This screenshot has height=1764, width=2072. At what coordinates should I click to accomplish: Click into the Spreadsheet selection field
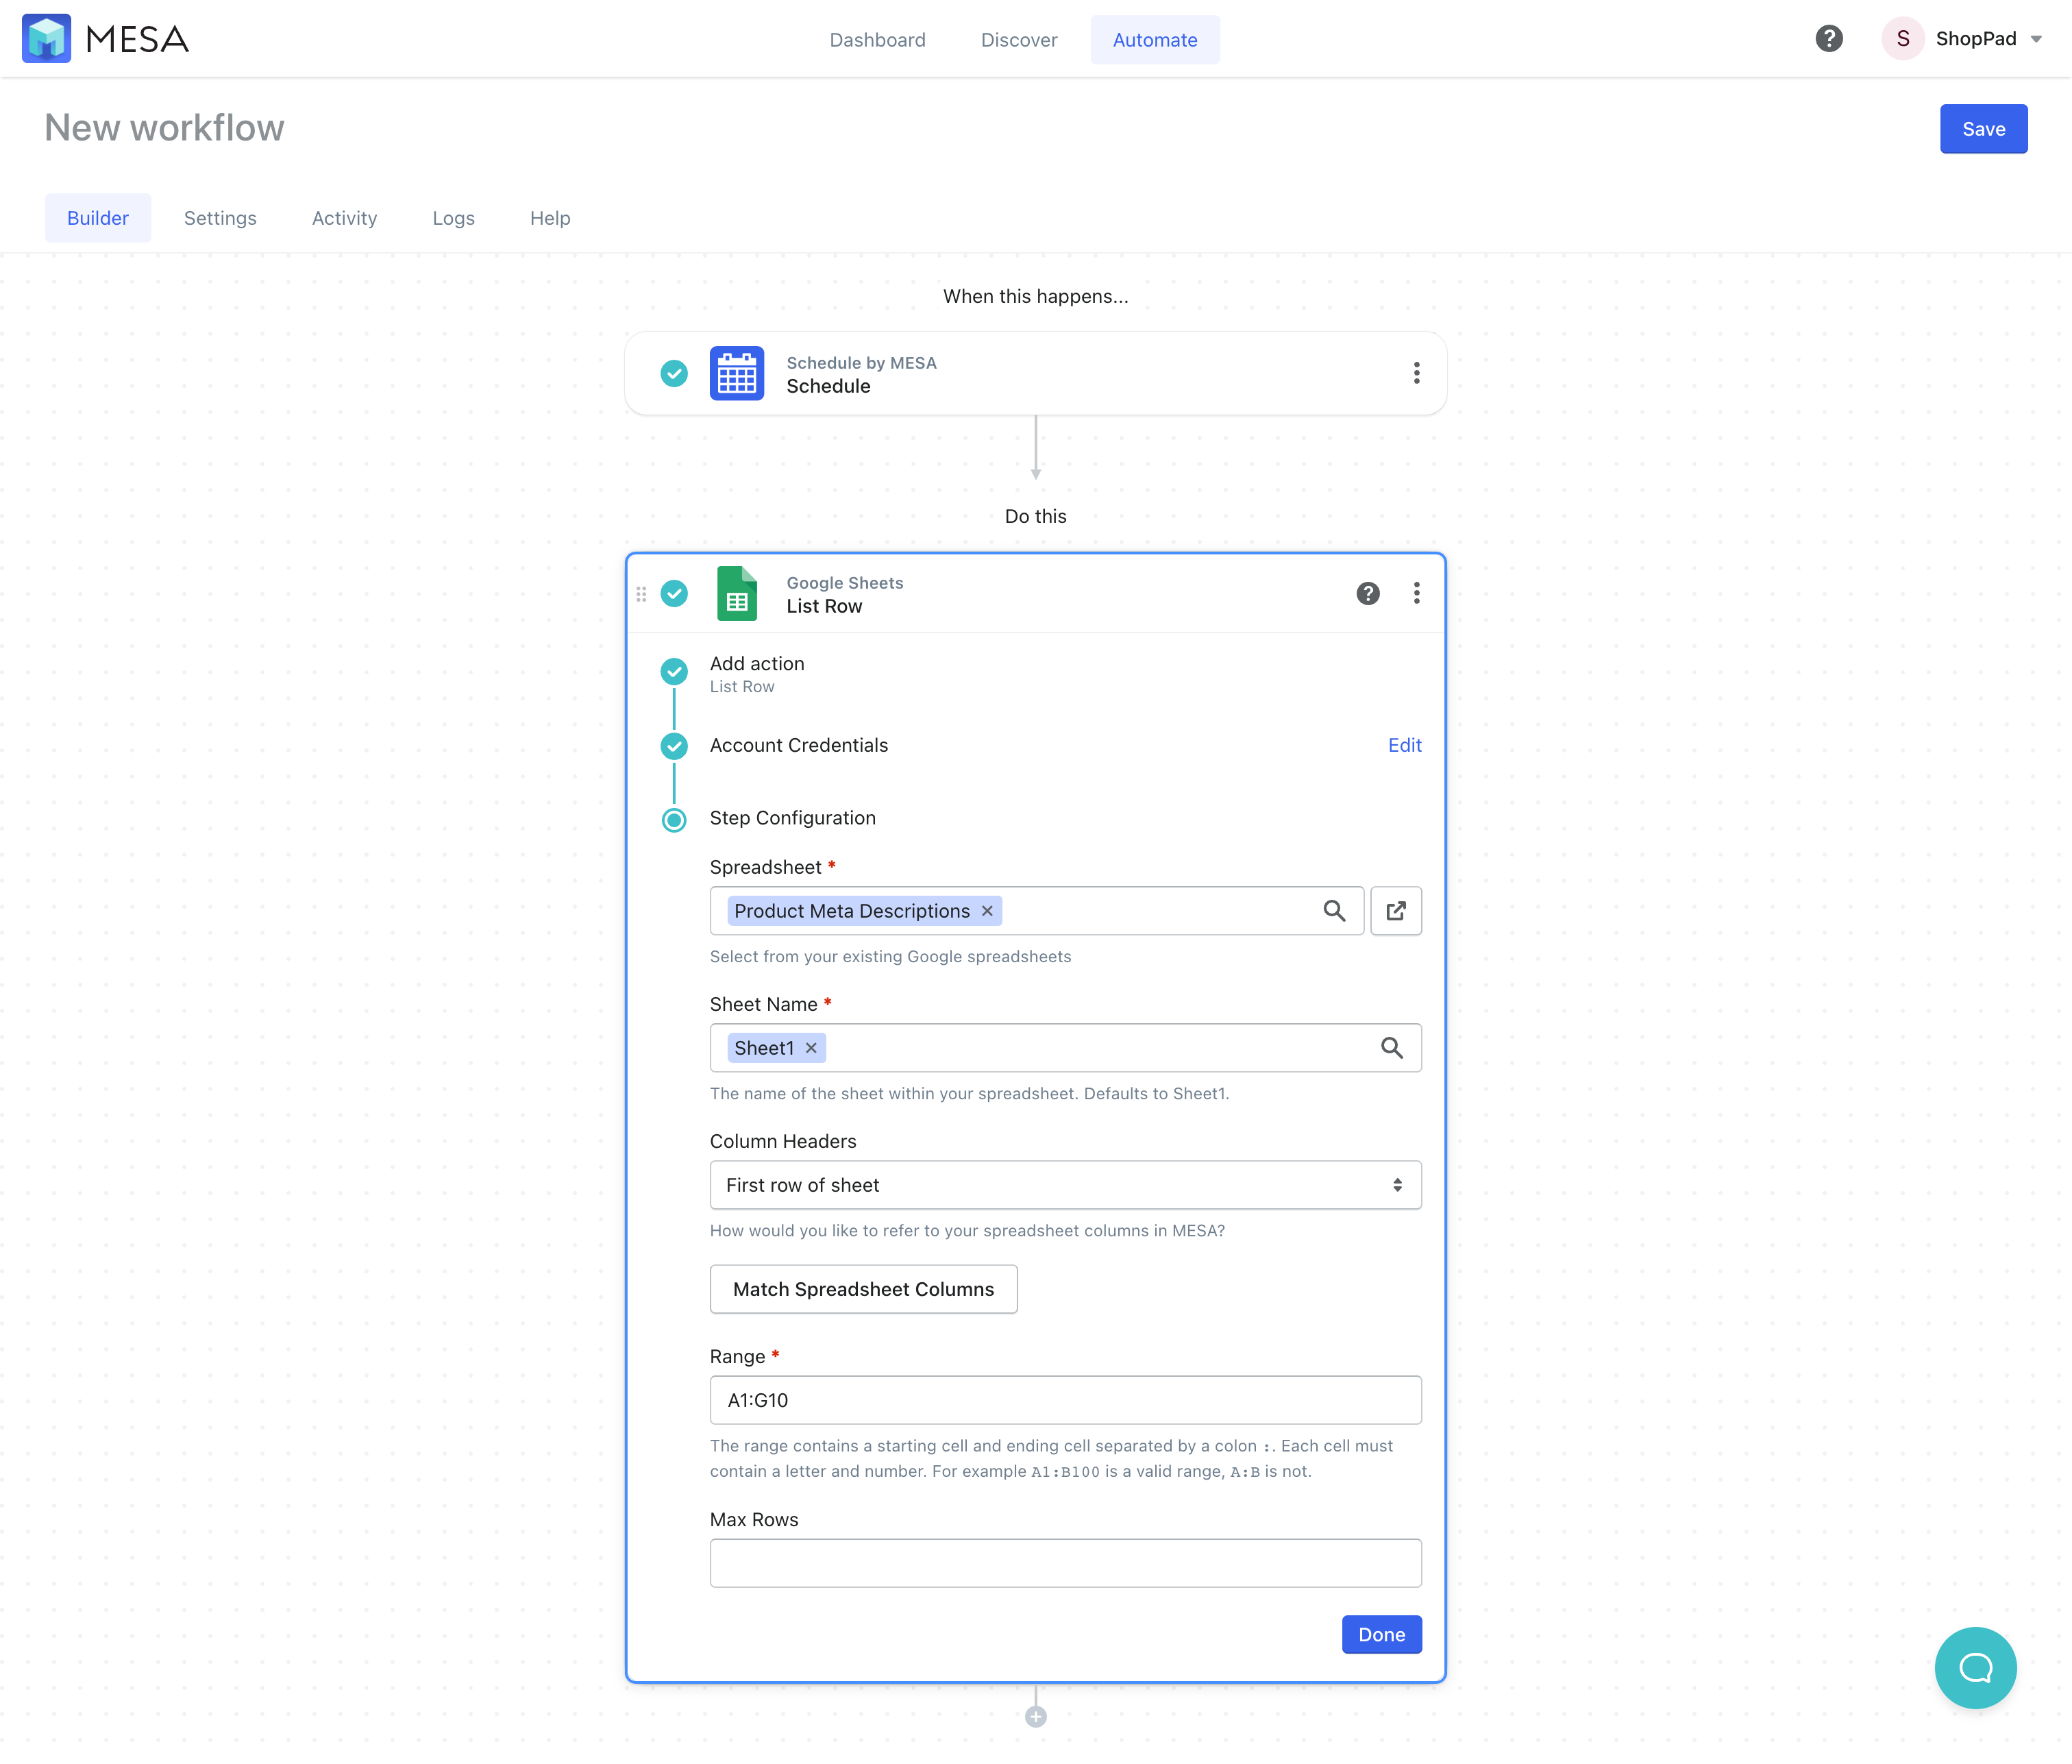pos(1036,911)
